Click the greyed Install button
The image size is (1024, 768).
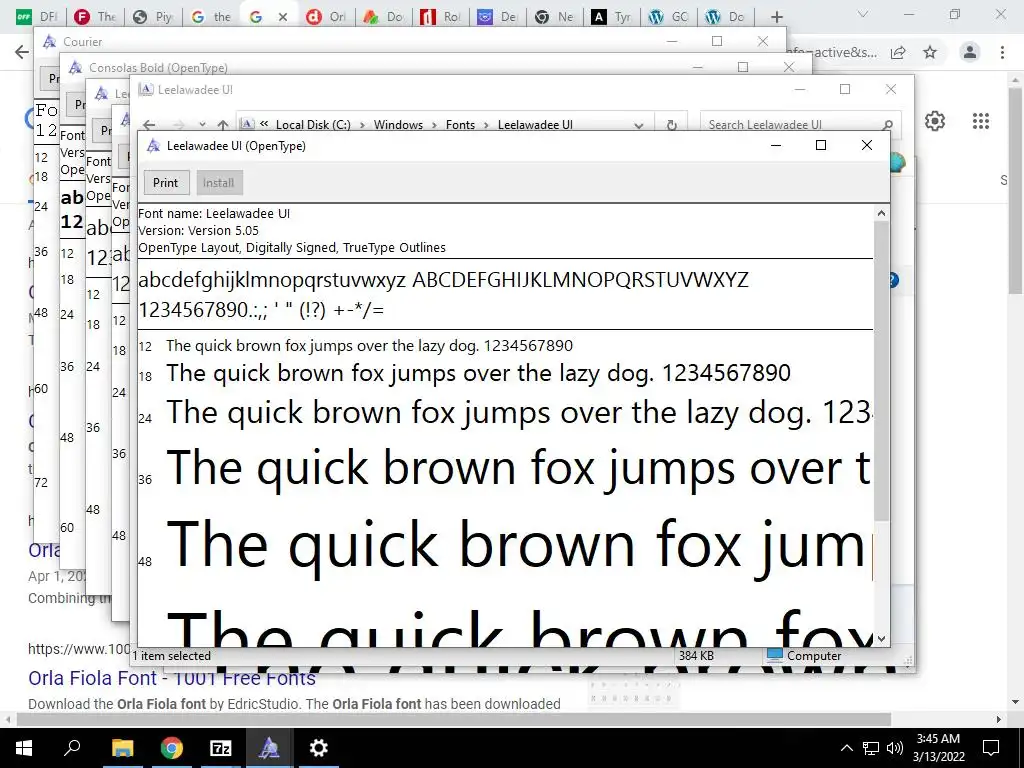pos(218,183)
